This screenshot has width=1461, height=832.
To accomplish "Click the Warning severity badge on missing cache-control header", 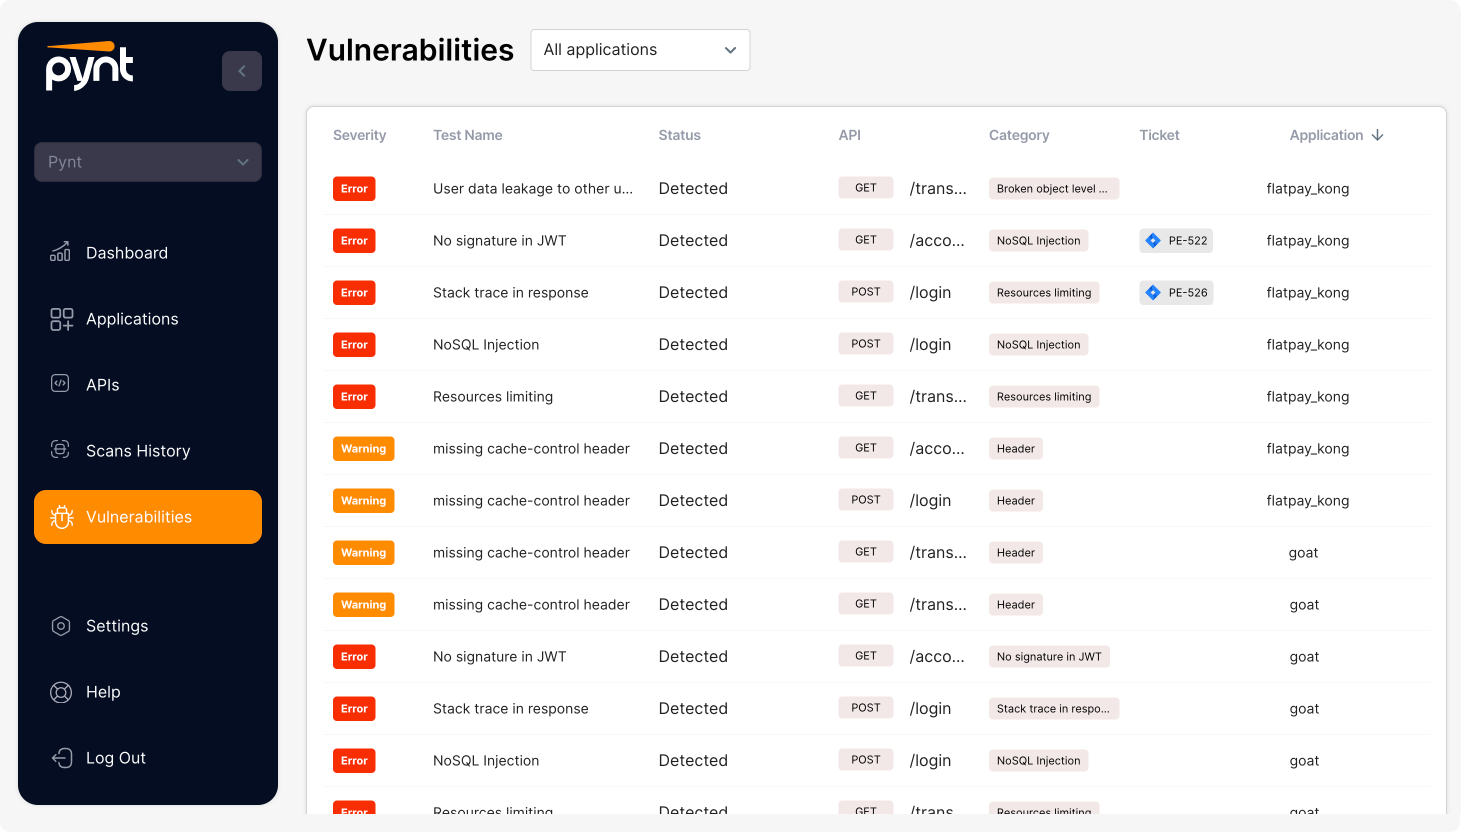I will [x=363, y=448].
